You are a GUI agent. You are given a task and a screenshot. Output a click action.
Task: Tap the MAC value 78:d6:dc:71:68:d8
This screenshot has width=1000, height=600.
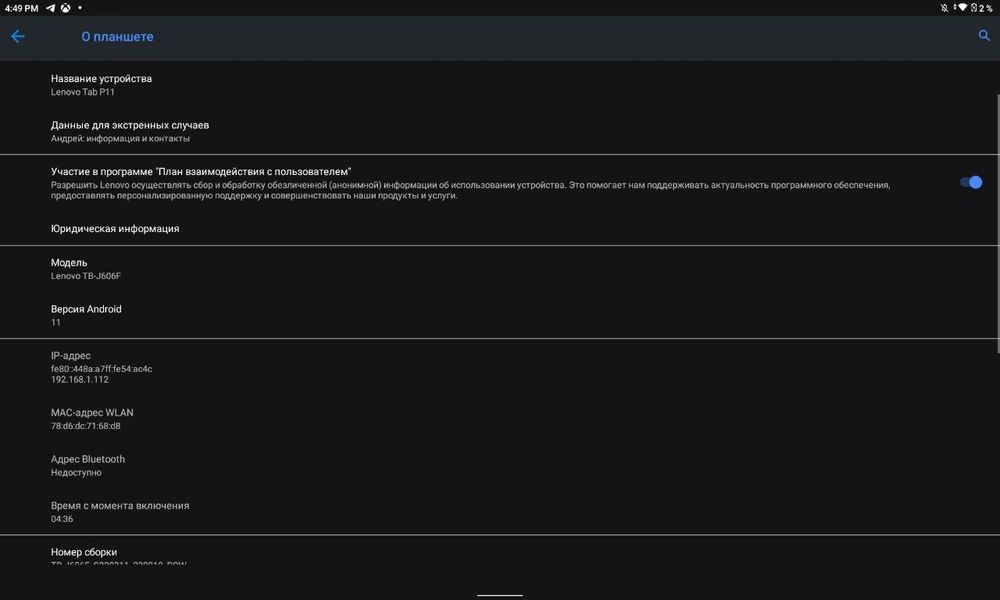click(x=85, y=426)
